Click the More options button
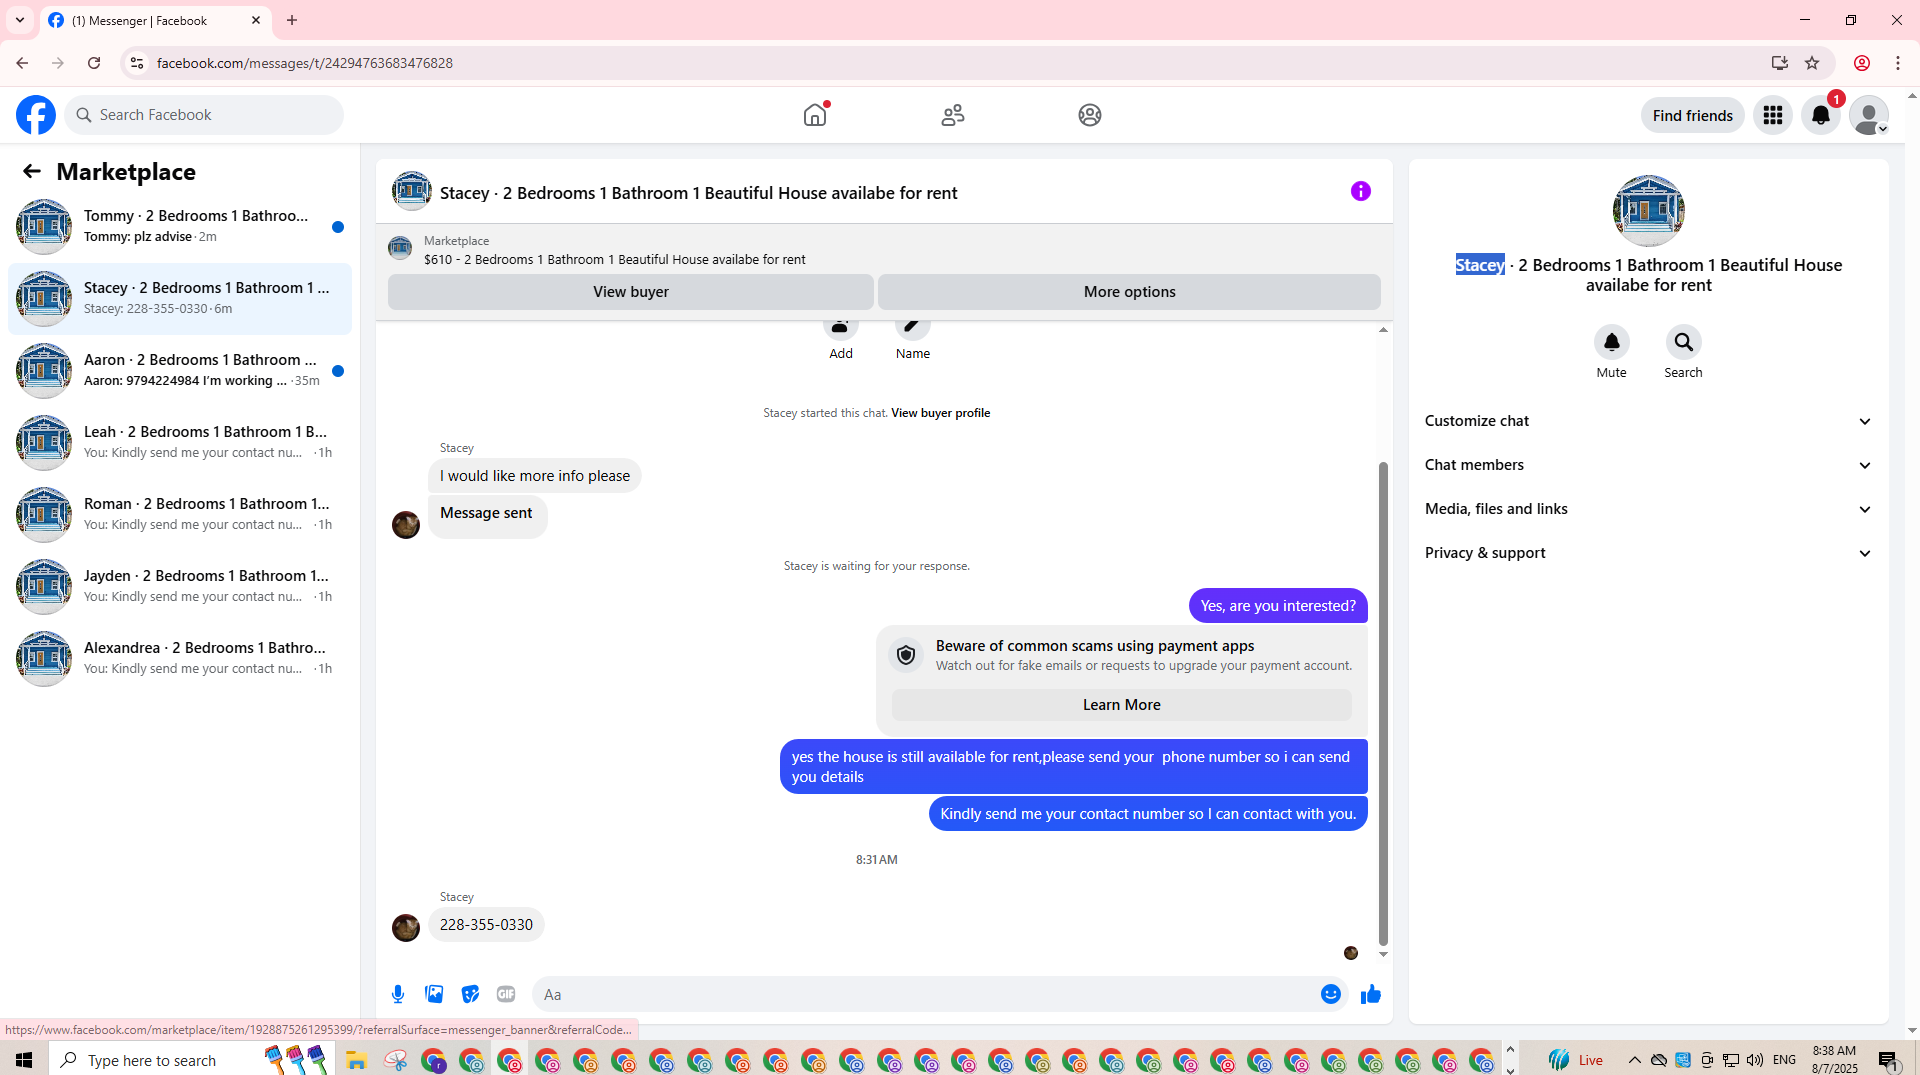 (1130, 292)
